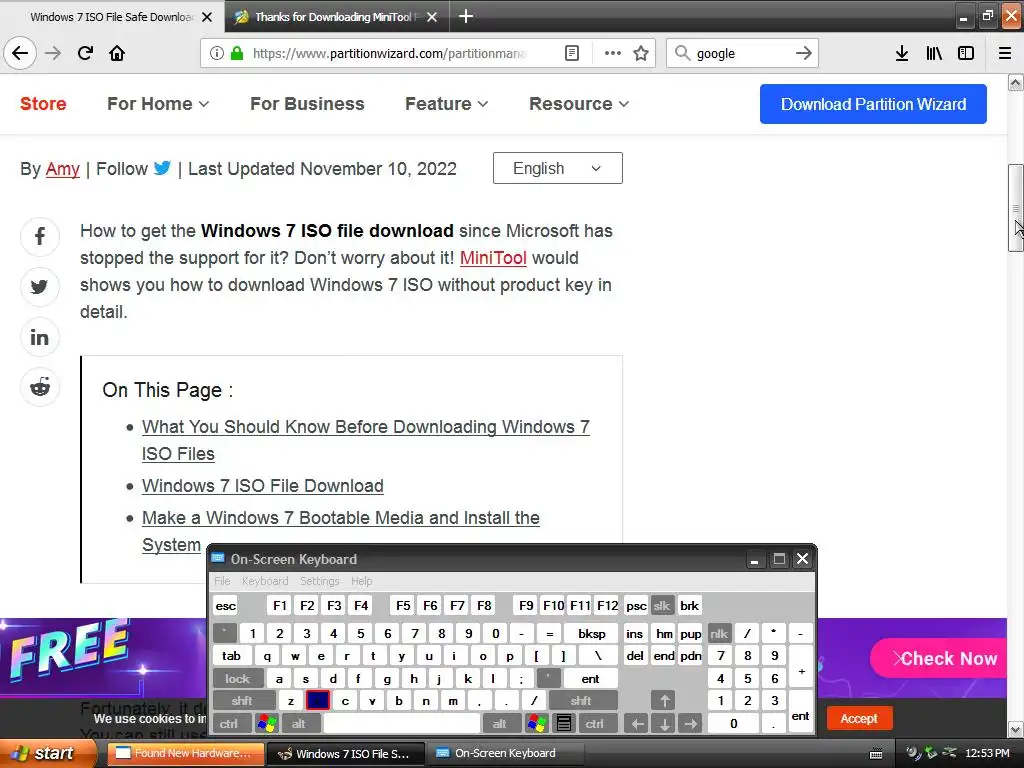Click the context menu key on keyboard
This screenshot has height=768, width=1024.
(564, 723)
